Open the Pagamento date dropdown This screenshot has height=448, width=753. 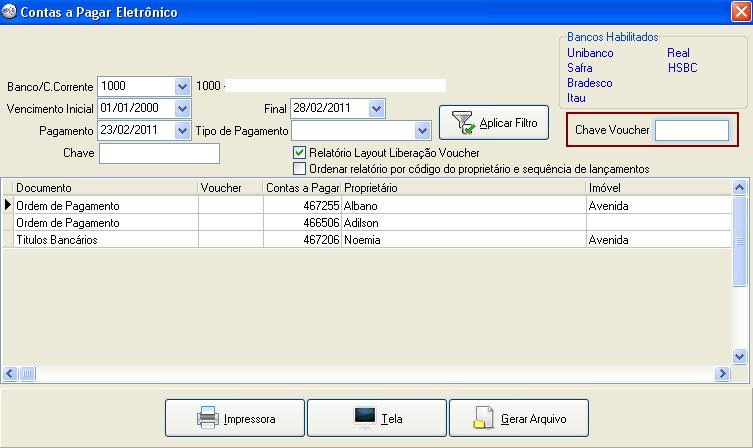click(181, 131)
